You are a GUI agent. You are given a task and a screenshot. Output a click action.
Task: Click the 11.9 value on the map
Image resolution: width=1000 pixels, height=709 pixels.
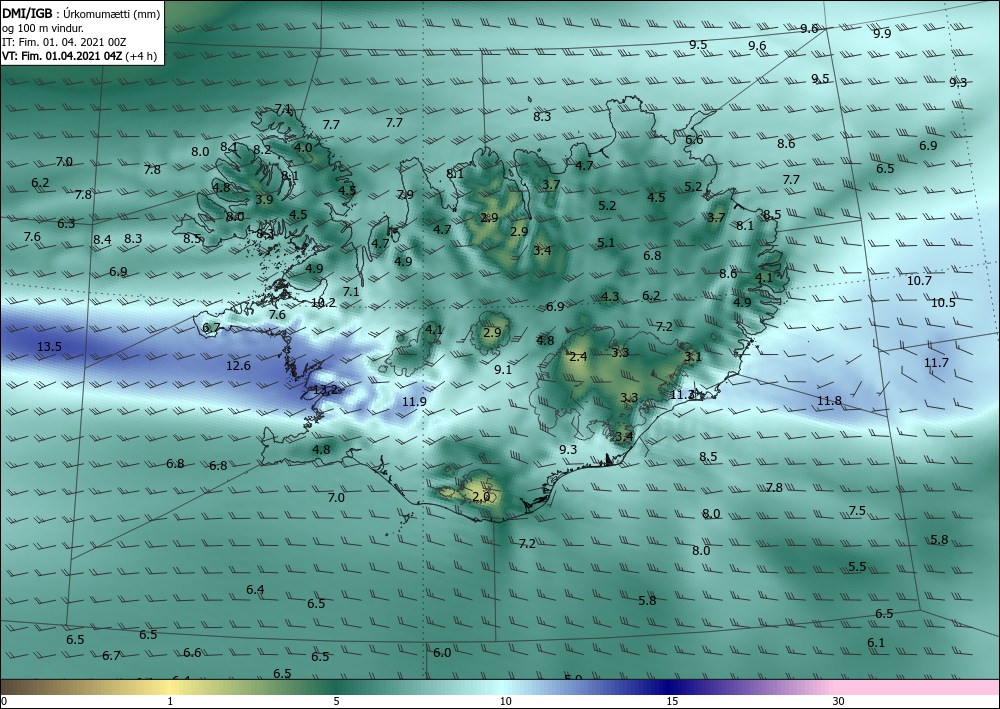click(414, 402)
